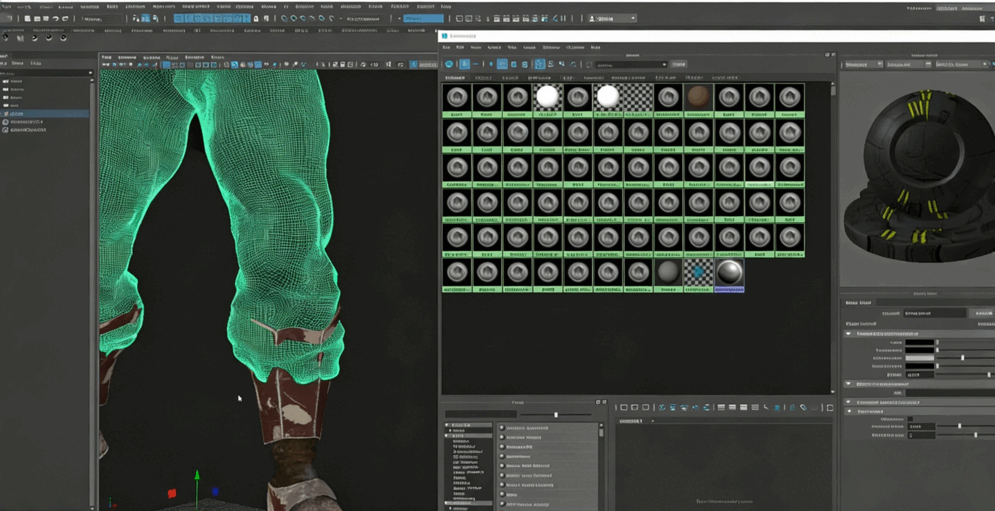Click the padlock icon in the main toolbar
The width and height of the screenshot is (995, 511).
pyautogui.click(x=258, y=19)
